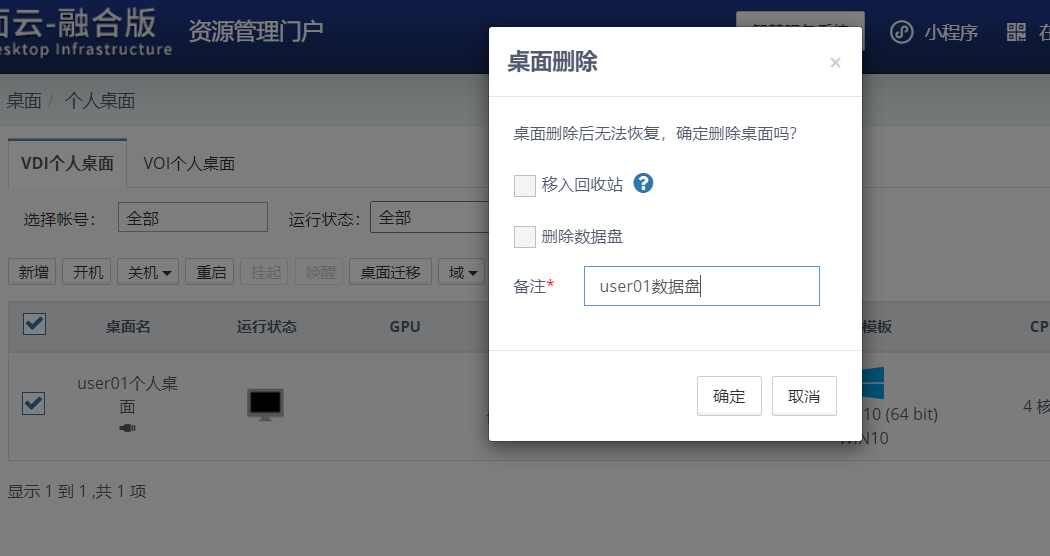Click the help icon beside 移入回收站
Image resolution: width=1050 pixels, height=556 pixels.
pyautogui.click(x=644, y=184)
